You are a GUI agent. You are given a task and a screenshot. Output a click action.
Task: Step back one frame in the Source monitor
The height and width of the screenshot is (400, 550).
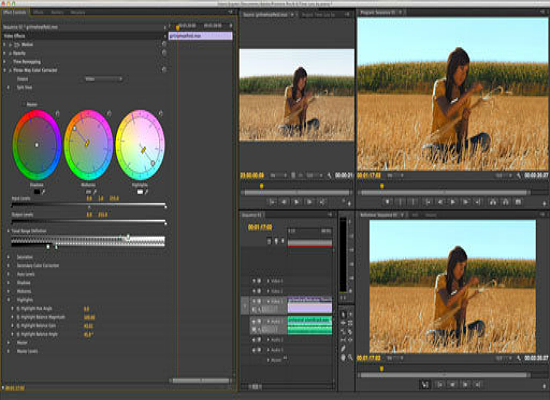pos(284,202)
